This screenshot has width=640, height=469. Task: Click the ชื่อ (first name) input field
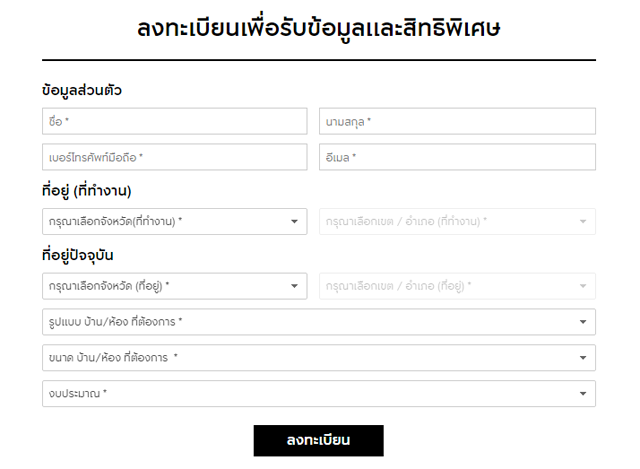(174, 121)
